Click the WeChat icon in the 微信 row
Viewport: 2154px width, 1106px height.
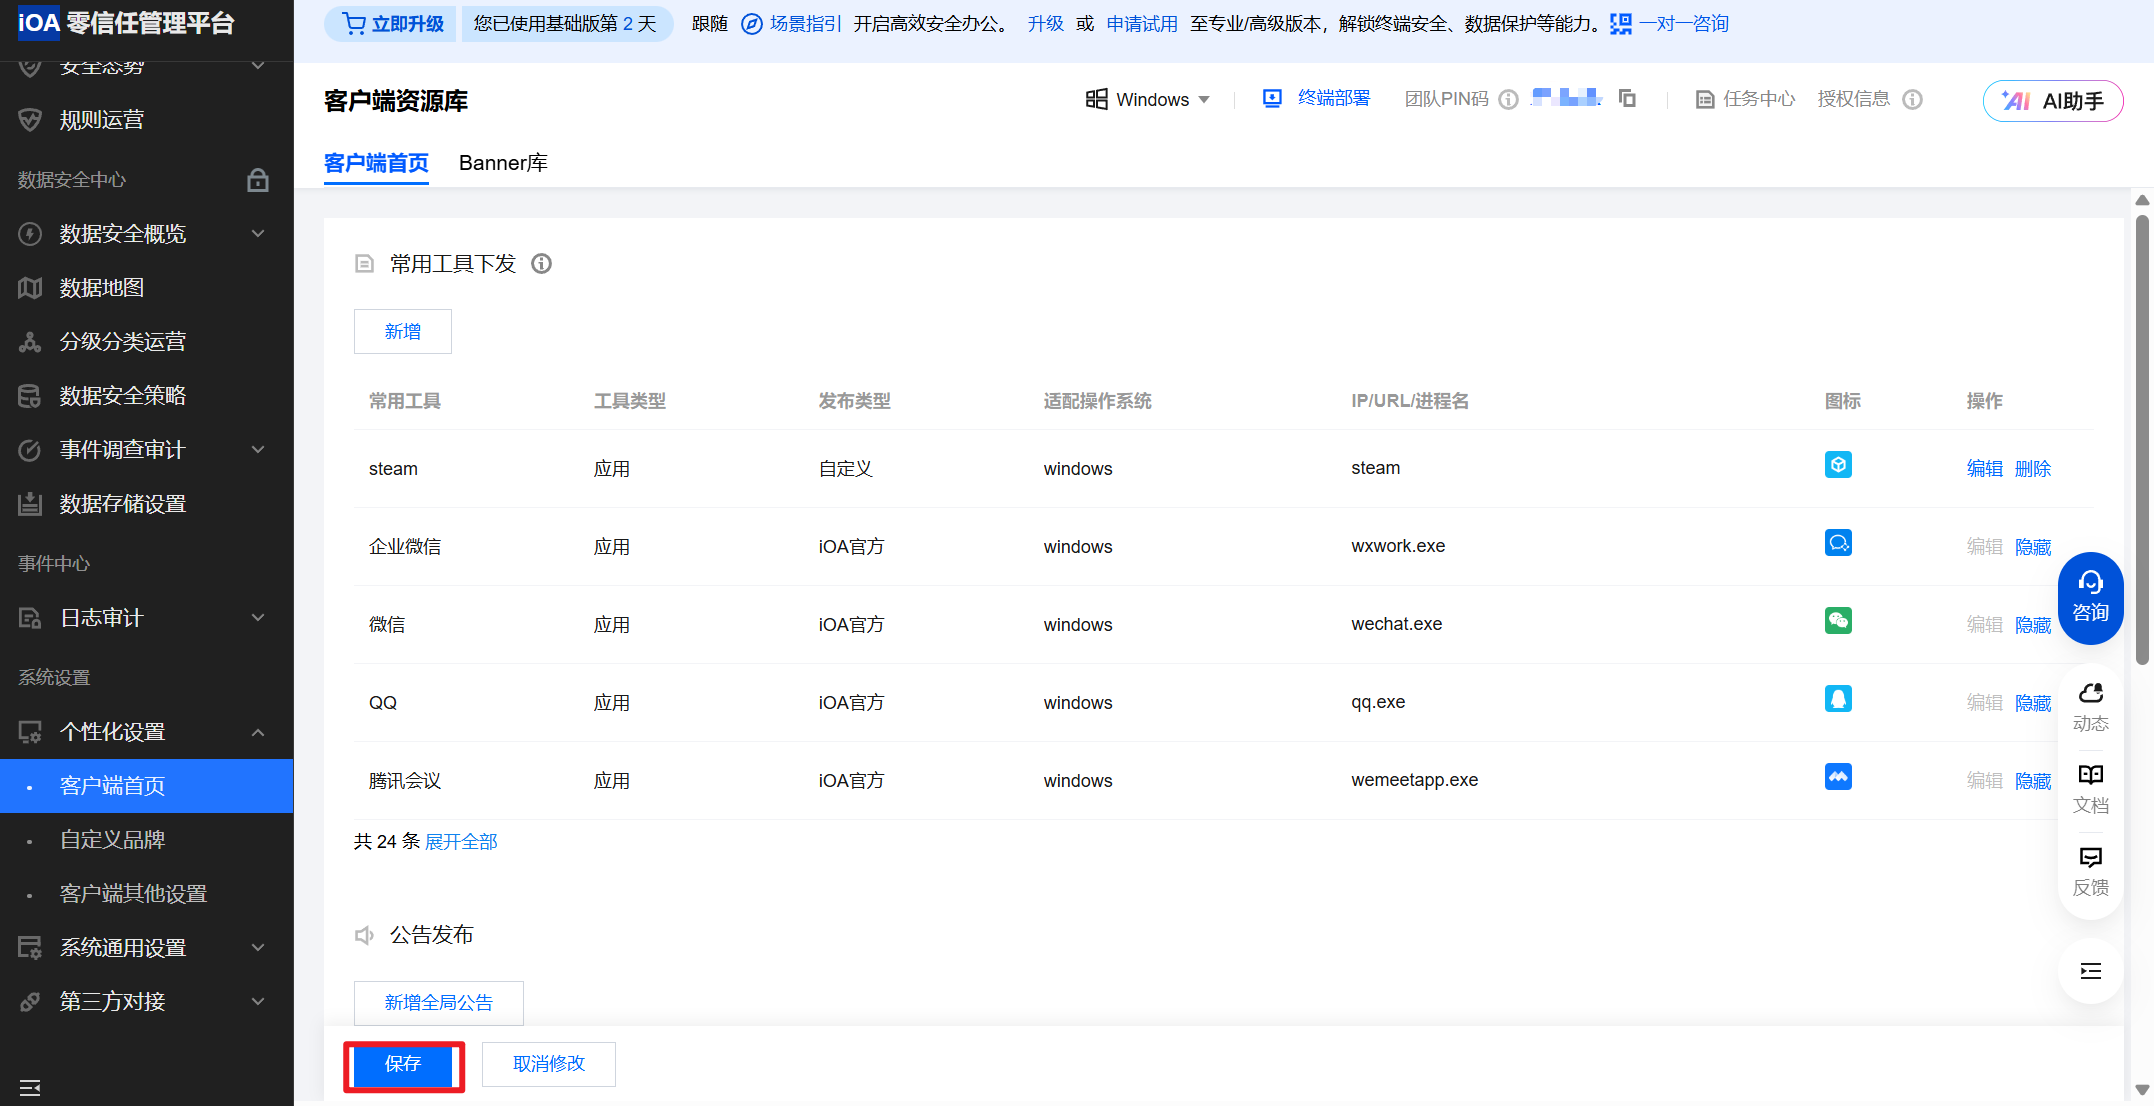pos(1838,621)
